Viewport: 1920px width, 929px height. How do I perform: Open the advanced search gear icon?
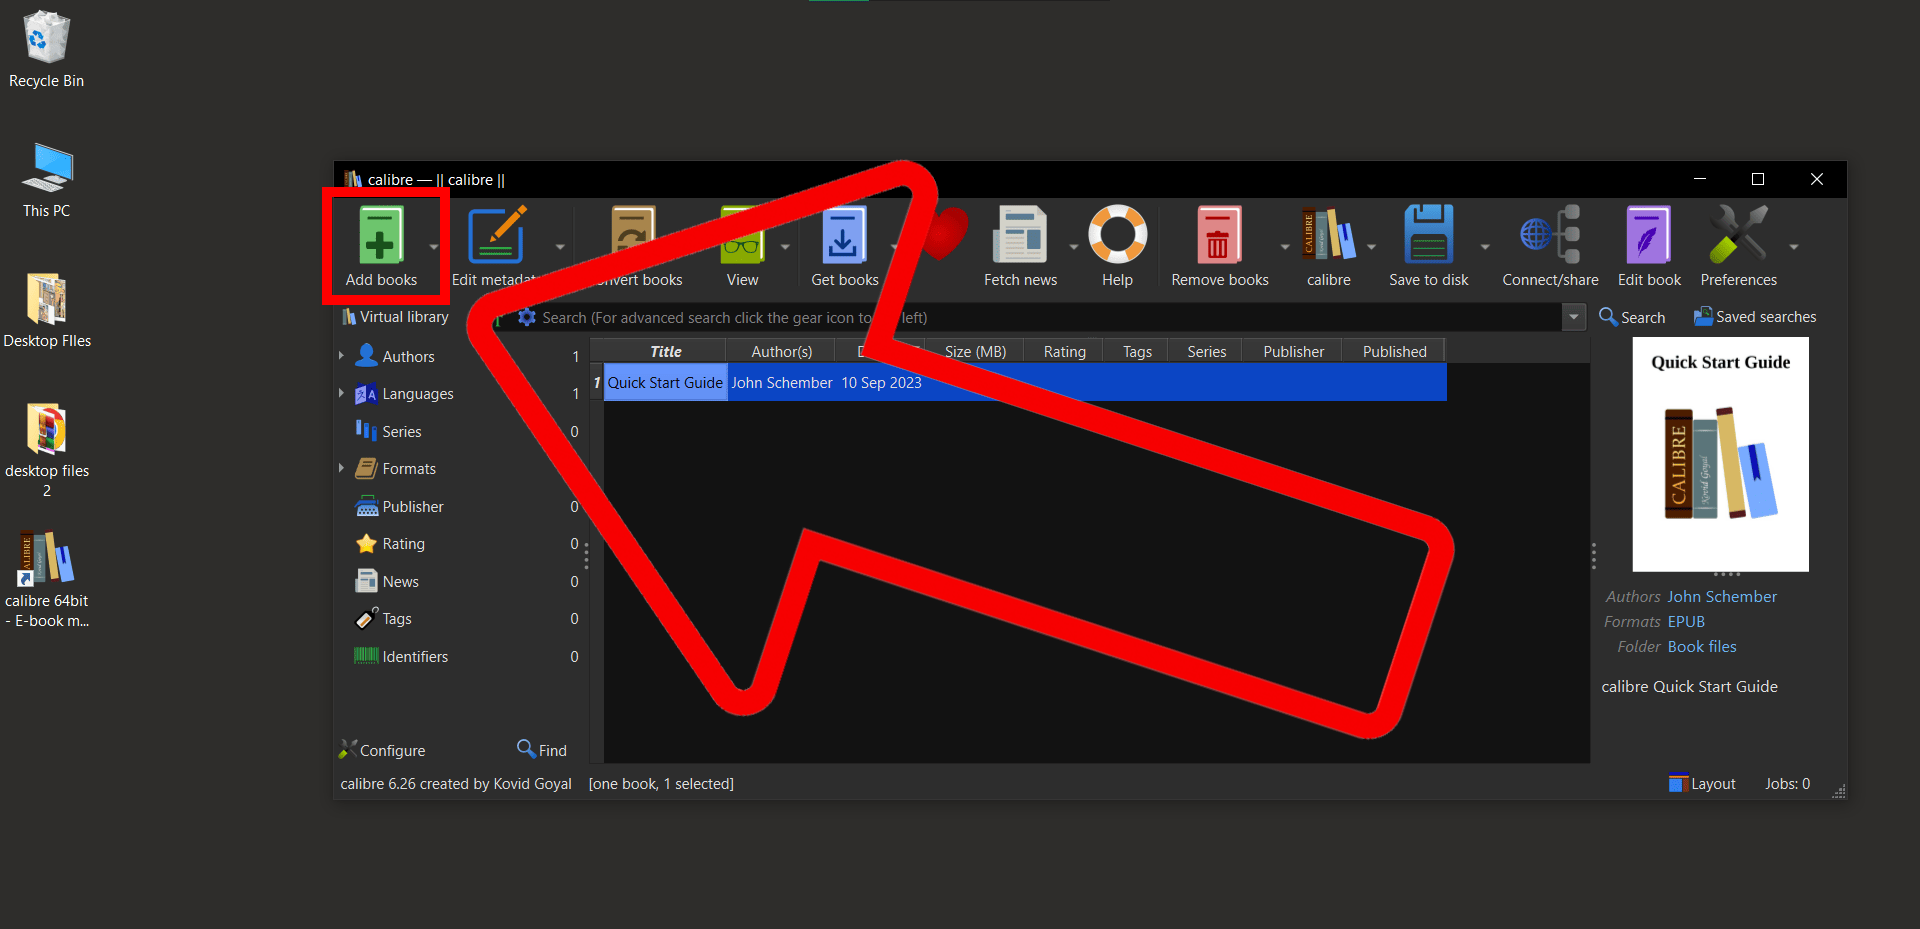(x=526, y=317)
